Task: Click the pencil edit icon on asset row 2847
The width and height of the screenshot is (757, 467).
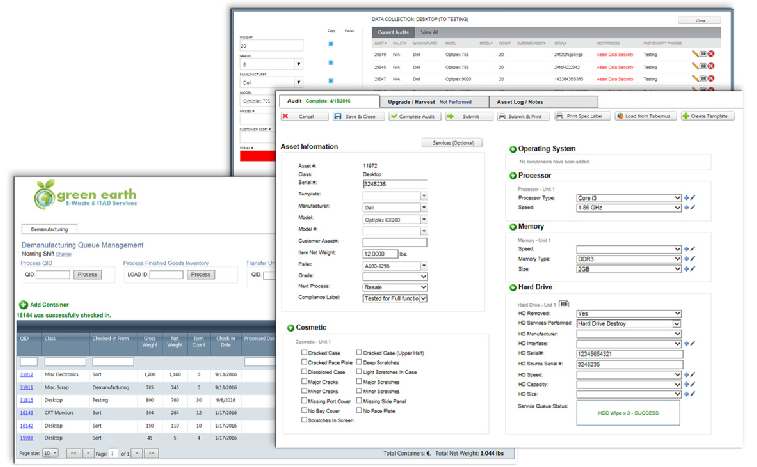Action: [x=695, y=78]
